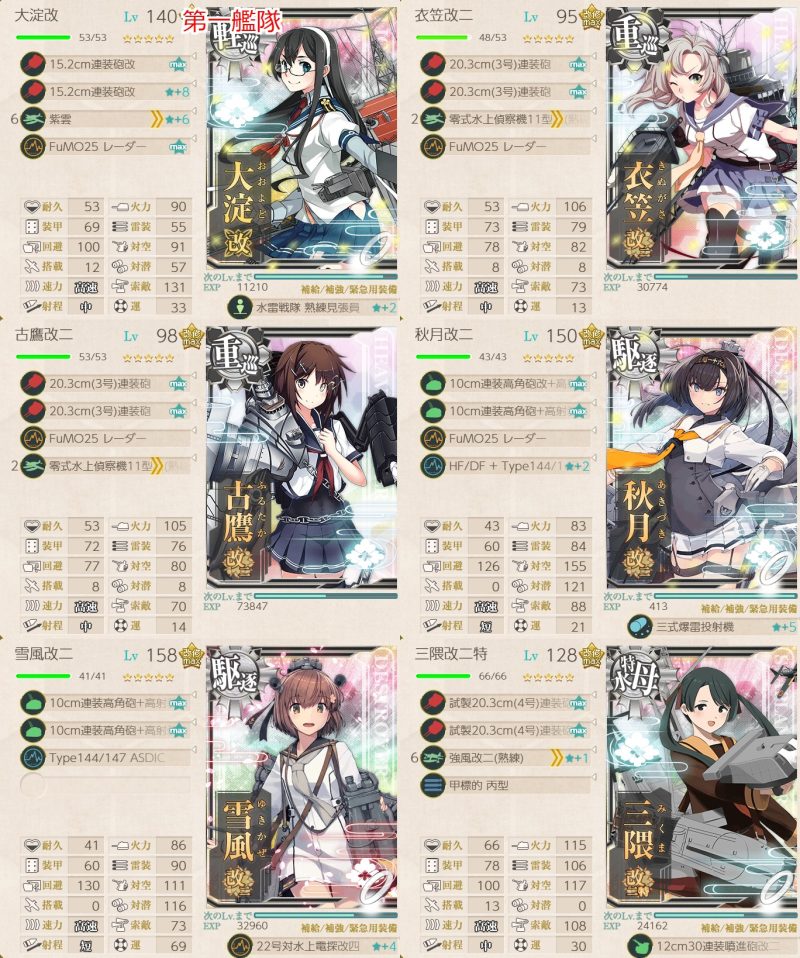Click the 第一艦隊 fleet label
Image resolution: width=800 pixels, height=958 pixels.
[x=231, y=21]
